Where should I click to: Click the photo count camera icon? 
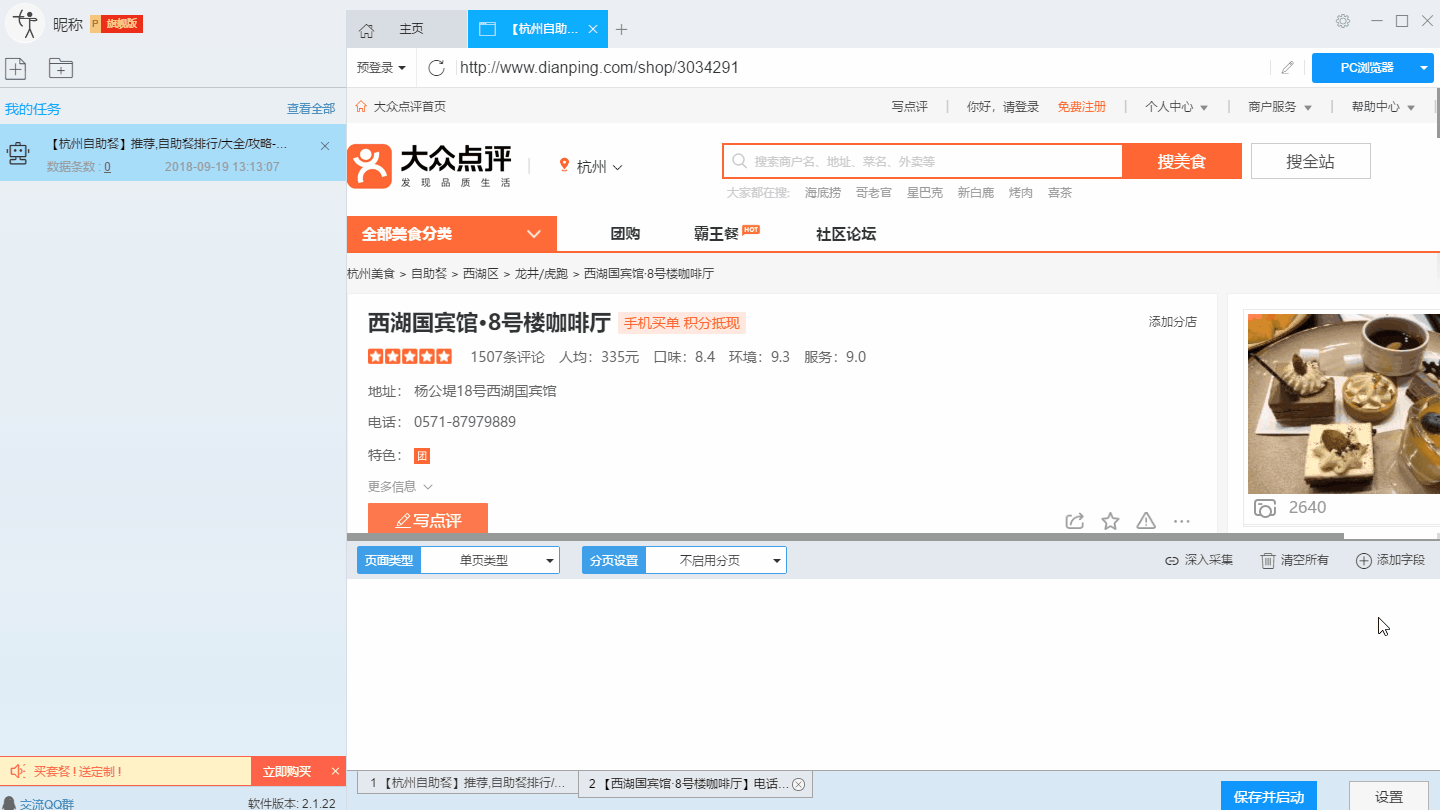pos(1265,508)
